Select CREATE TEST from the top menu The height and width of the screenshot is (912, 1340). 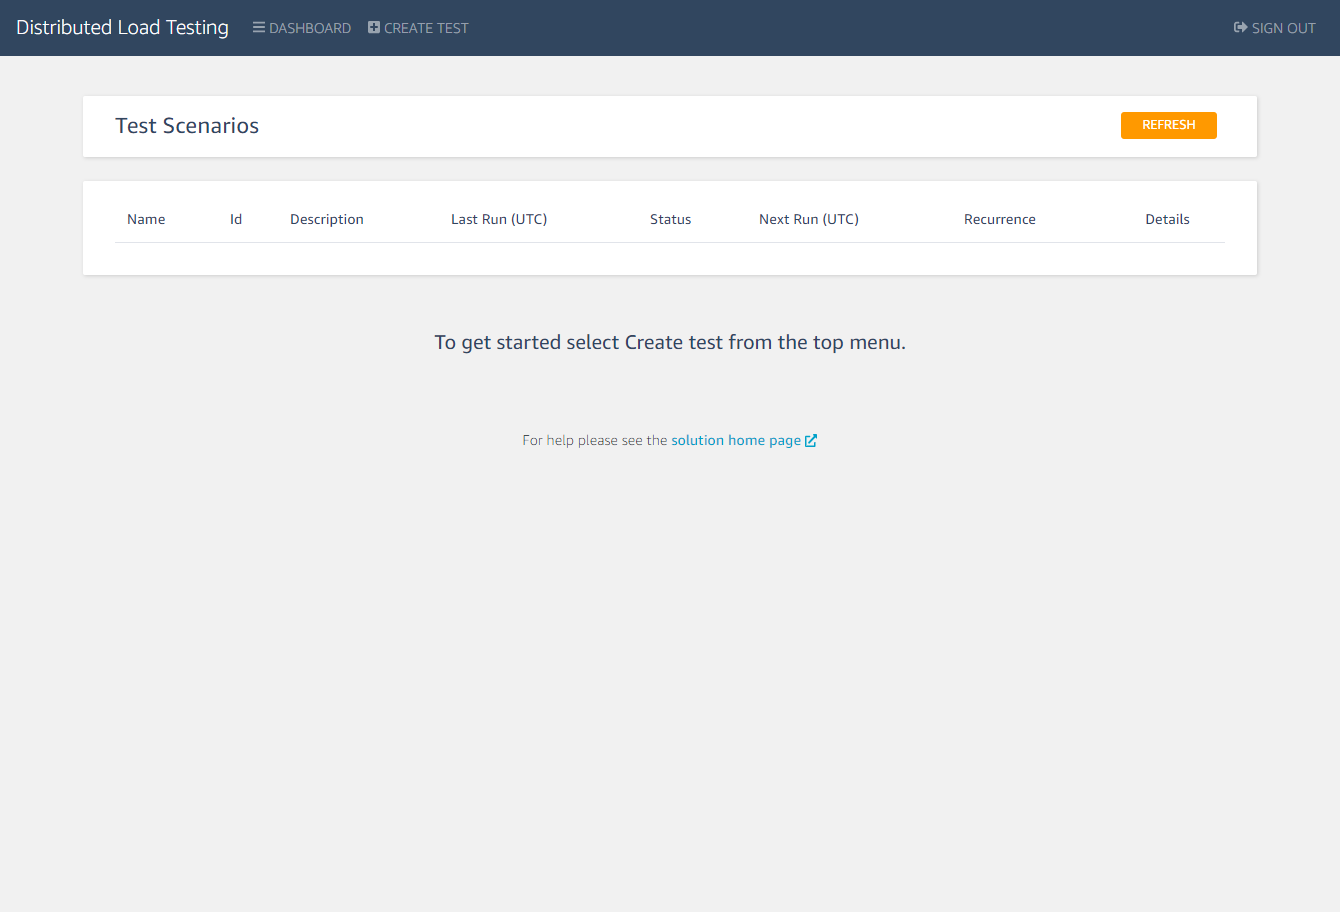[425, 27]
